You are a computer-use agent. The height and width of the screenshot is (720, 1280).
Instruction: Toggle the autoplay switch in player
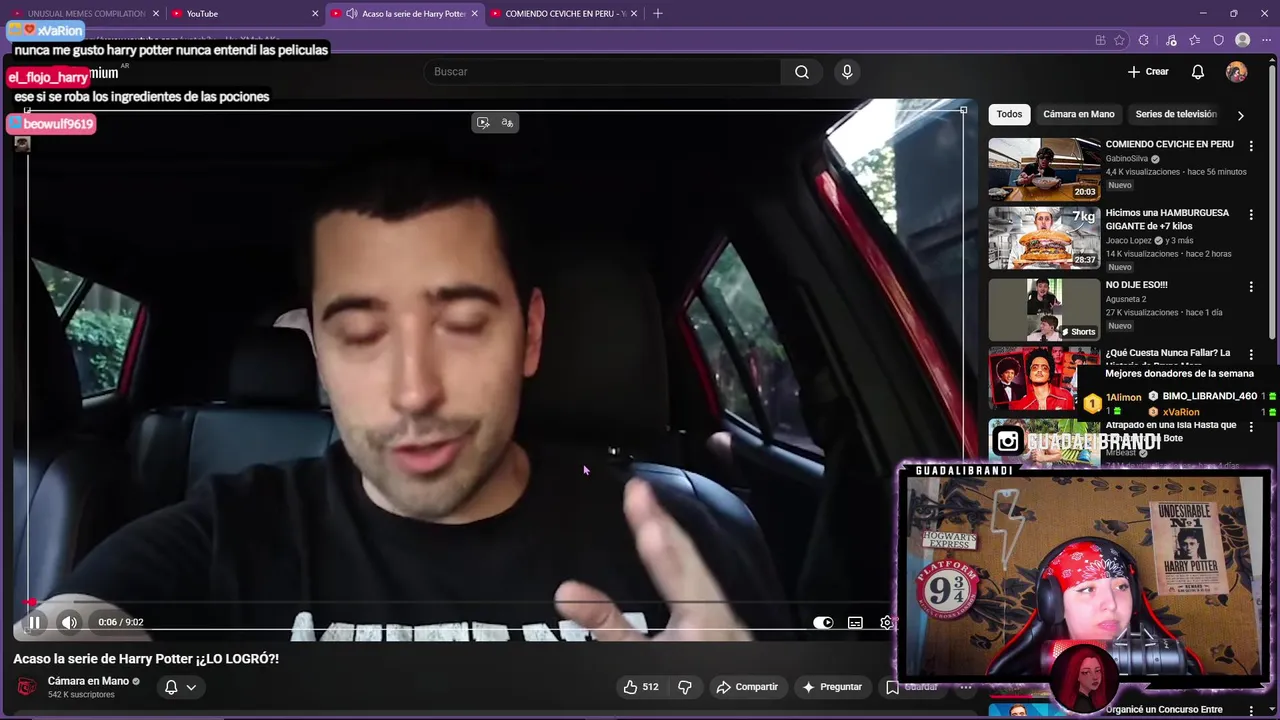click(823, 622)
